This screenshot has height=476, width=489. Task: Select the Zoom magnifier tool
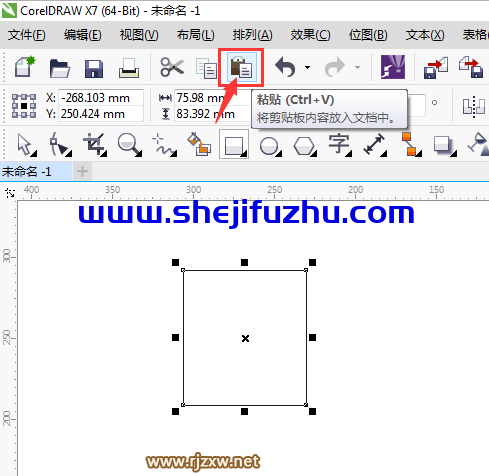coord(130,144)
